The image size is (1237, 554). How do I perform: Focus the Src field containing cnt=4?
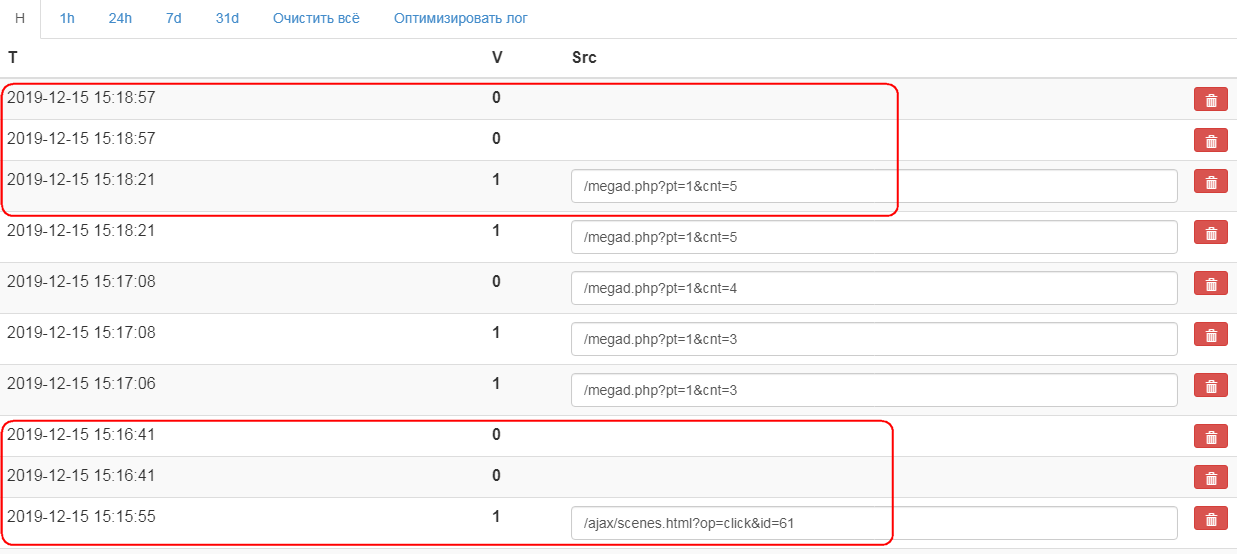tap(873, 288)
